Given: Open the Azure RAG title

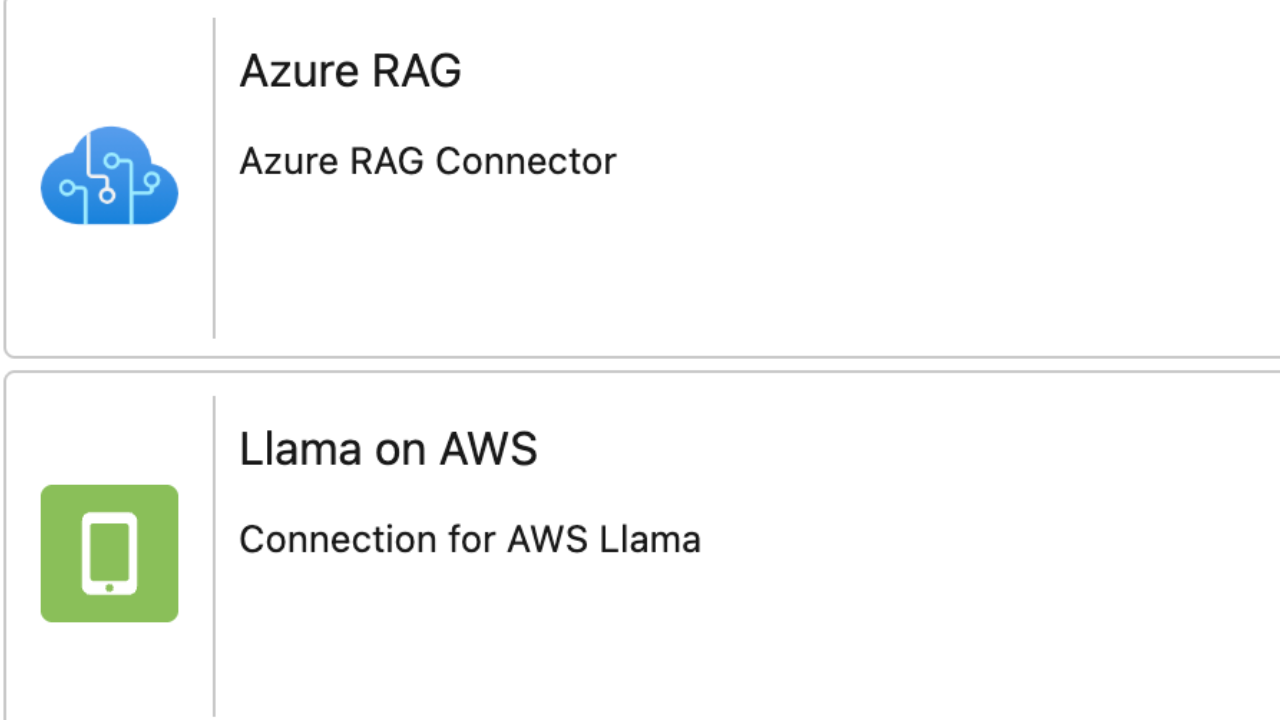Looking at the screenshot, I should coord(350,71).
